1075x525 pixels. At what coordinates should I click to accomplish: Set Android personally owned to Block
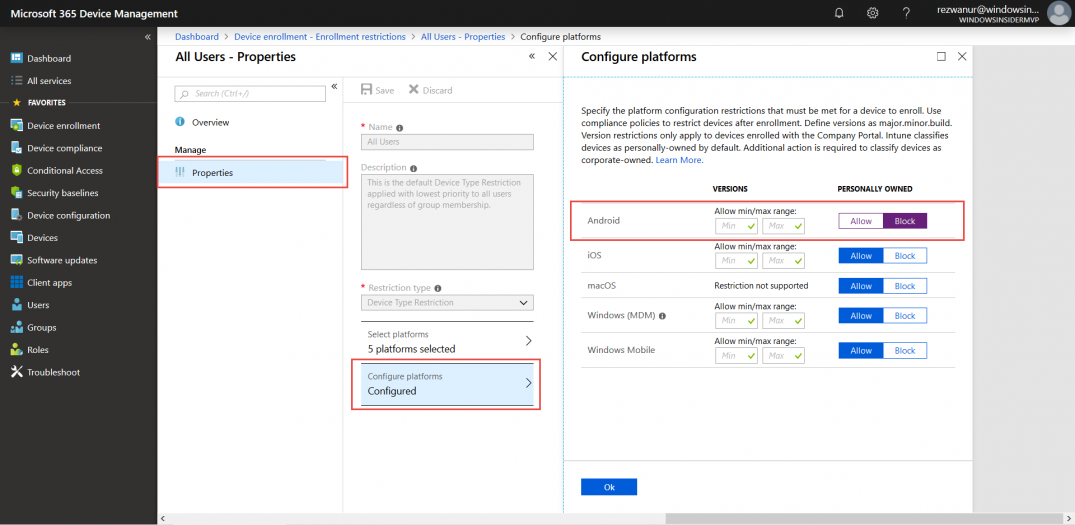[x=905, y=221]
